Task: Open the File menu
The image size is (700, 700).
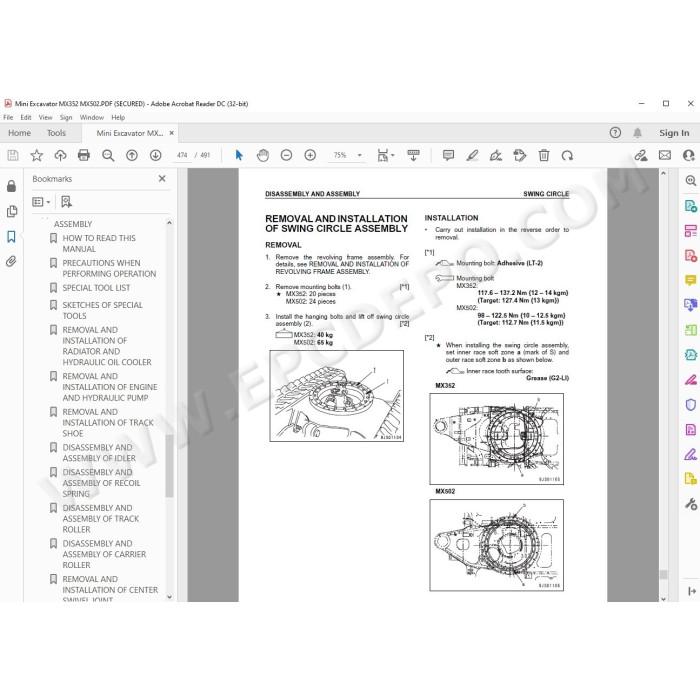Action: click(x=8, y=117)
